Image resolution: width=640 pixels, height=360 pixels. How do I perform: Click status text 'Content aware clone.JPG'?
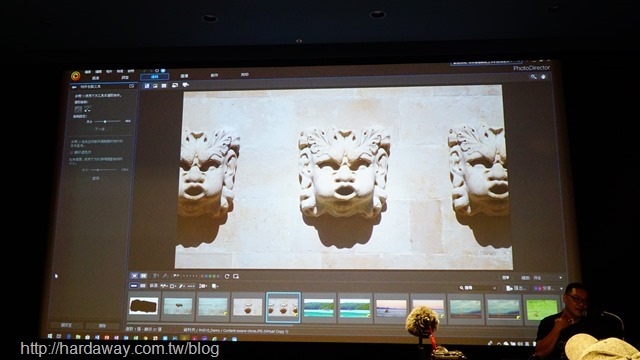point(243,331)
